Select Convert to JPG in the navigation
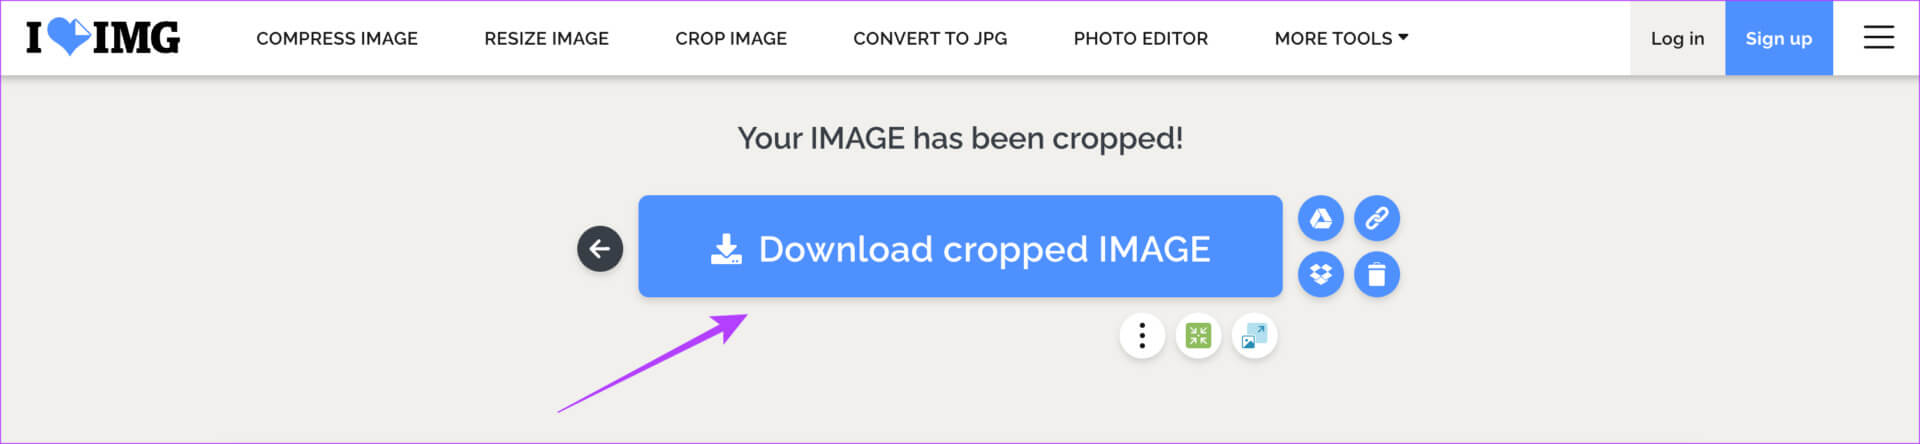The image size is (1920, 444). 930,38
